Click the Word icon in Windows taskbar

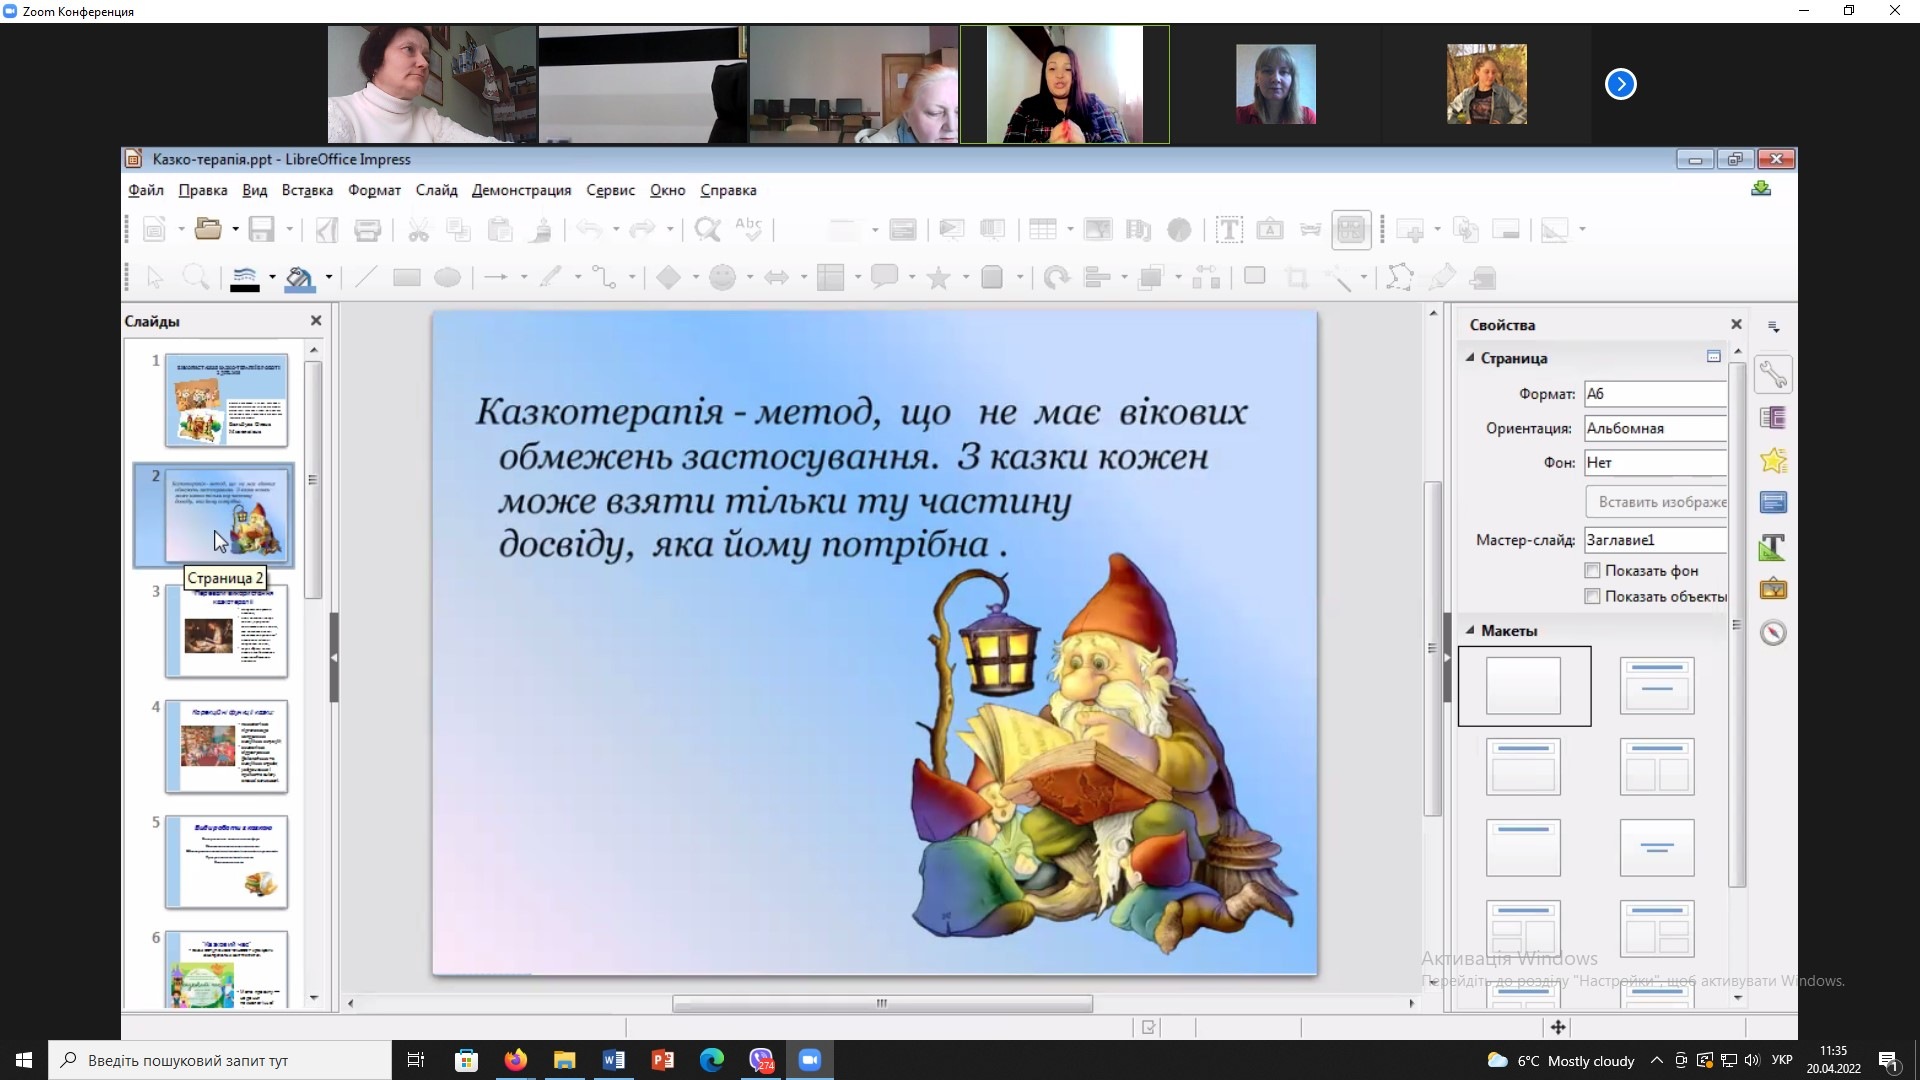(x=613, y=1060)
